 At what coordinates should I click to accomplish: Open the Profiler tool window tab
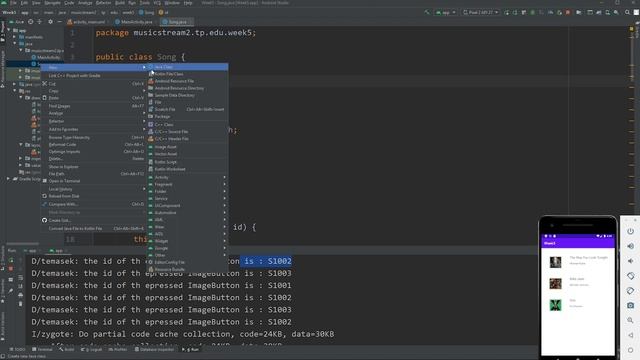118,349
